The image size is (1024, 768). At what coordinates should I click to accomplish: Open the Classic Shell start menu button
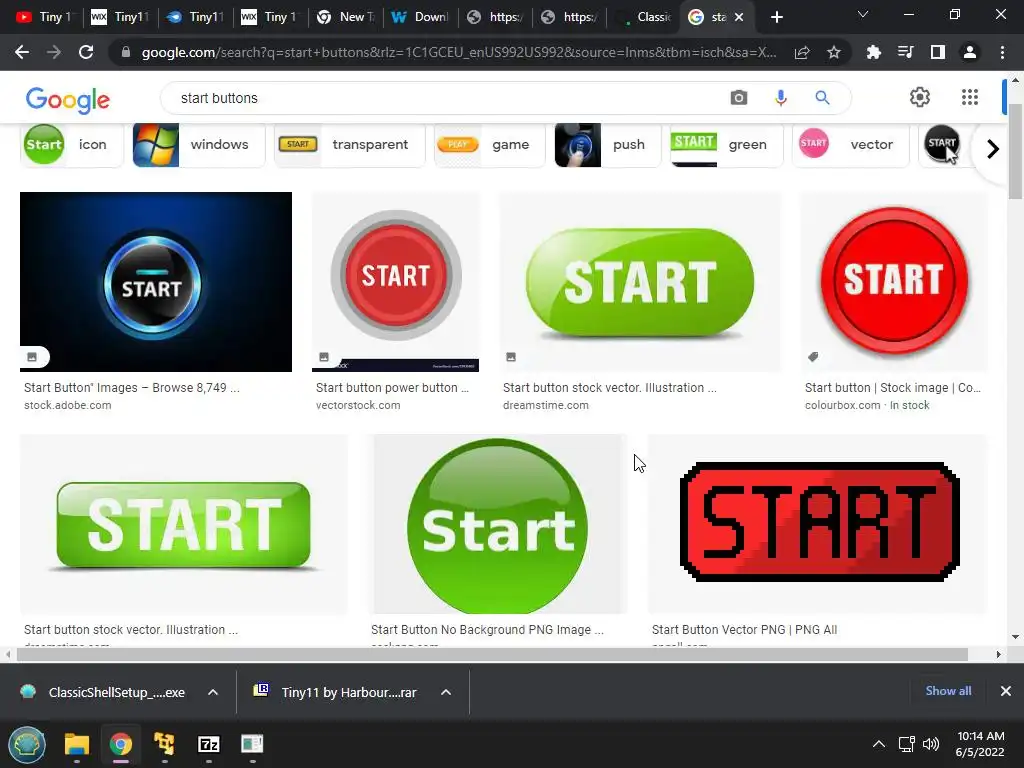[x=27, y=744]
